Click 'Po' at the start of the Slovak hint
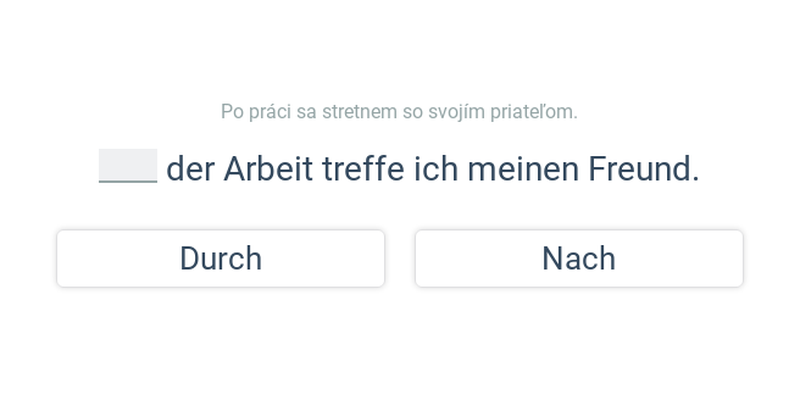Image resolution: width=800 pixels, height=400 pixels. (232, 112)
